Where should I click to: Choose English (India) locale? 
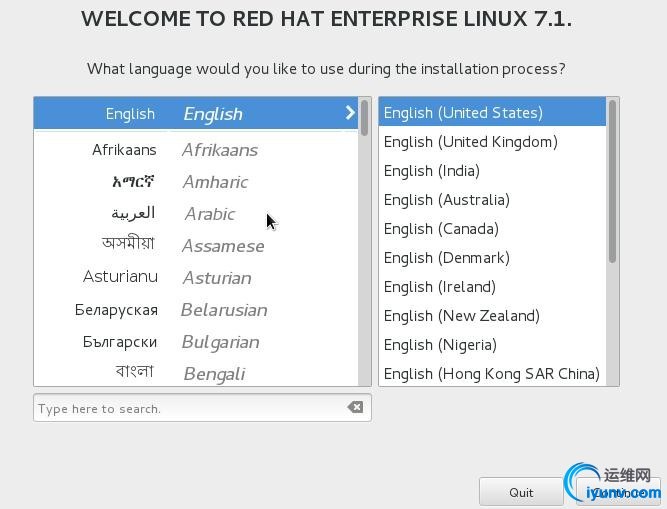click(492, 171)
